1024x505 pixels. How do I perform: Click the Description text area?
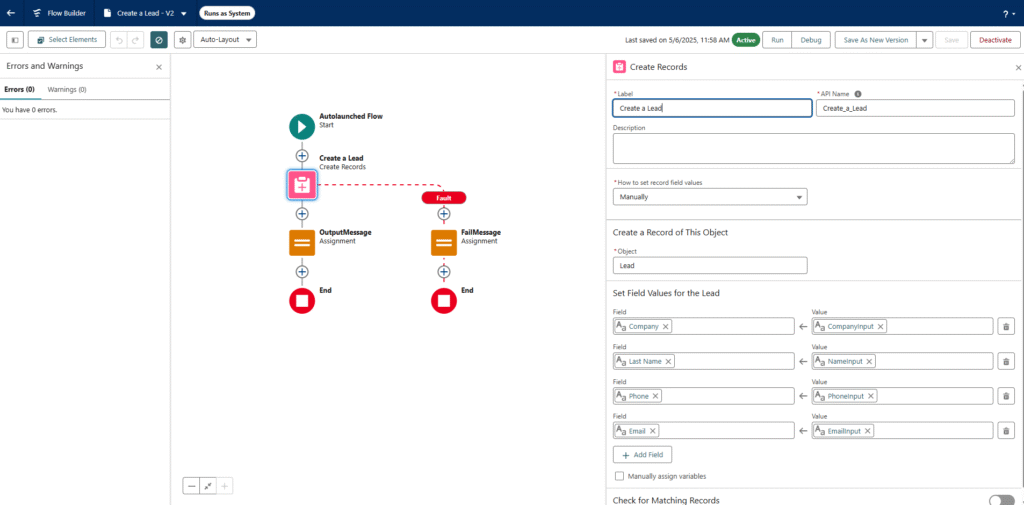click(x=813, y=148)
